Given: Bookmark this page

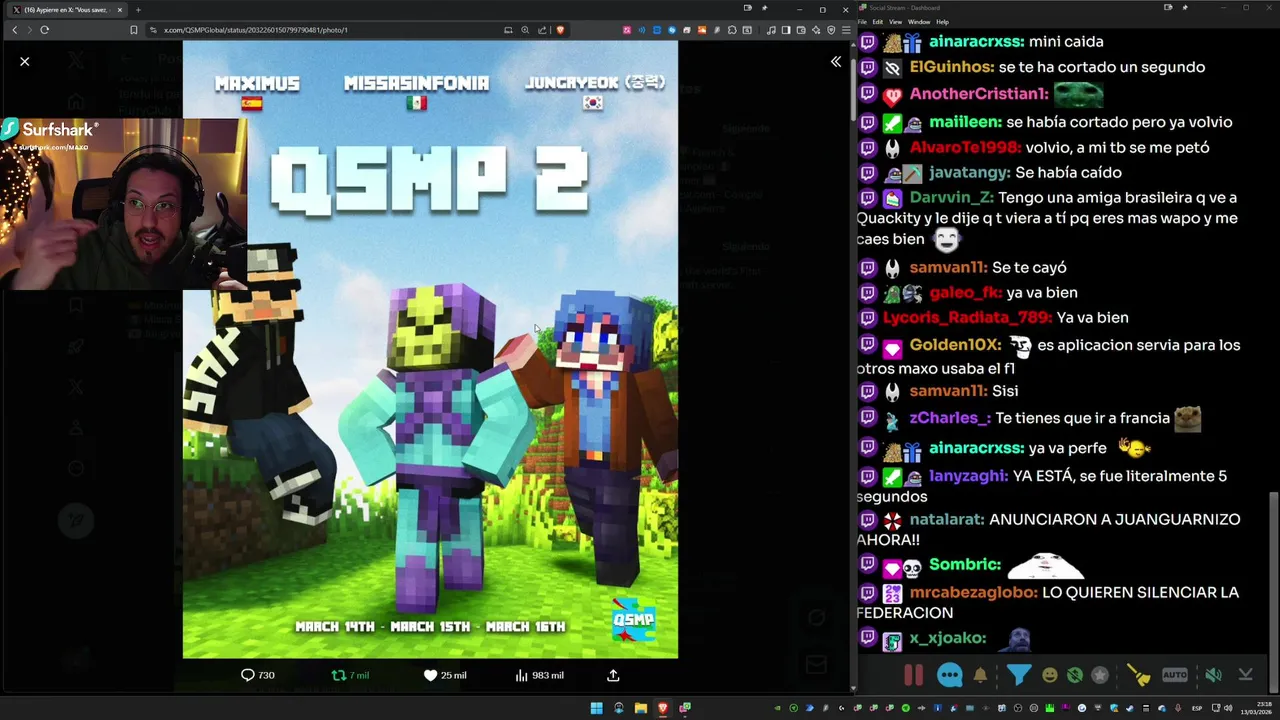Looking at the screenshot, I should [x=133, y=30].
